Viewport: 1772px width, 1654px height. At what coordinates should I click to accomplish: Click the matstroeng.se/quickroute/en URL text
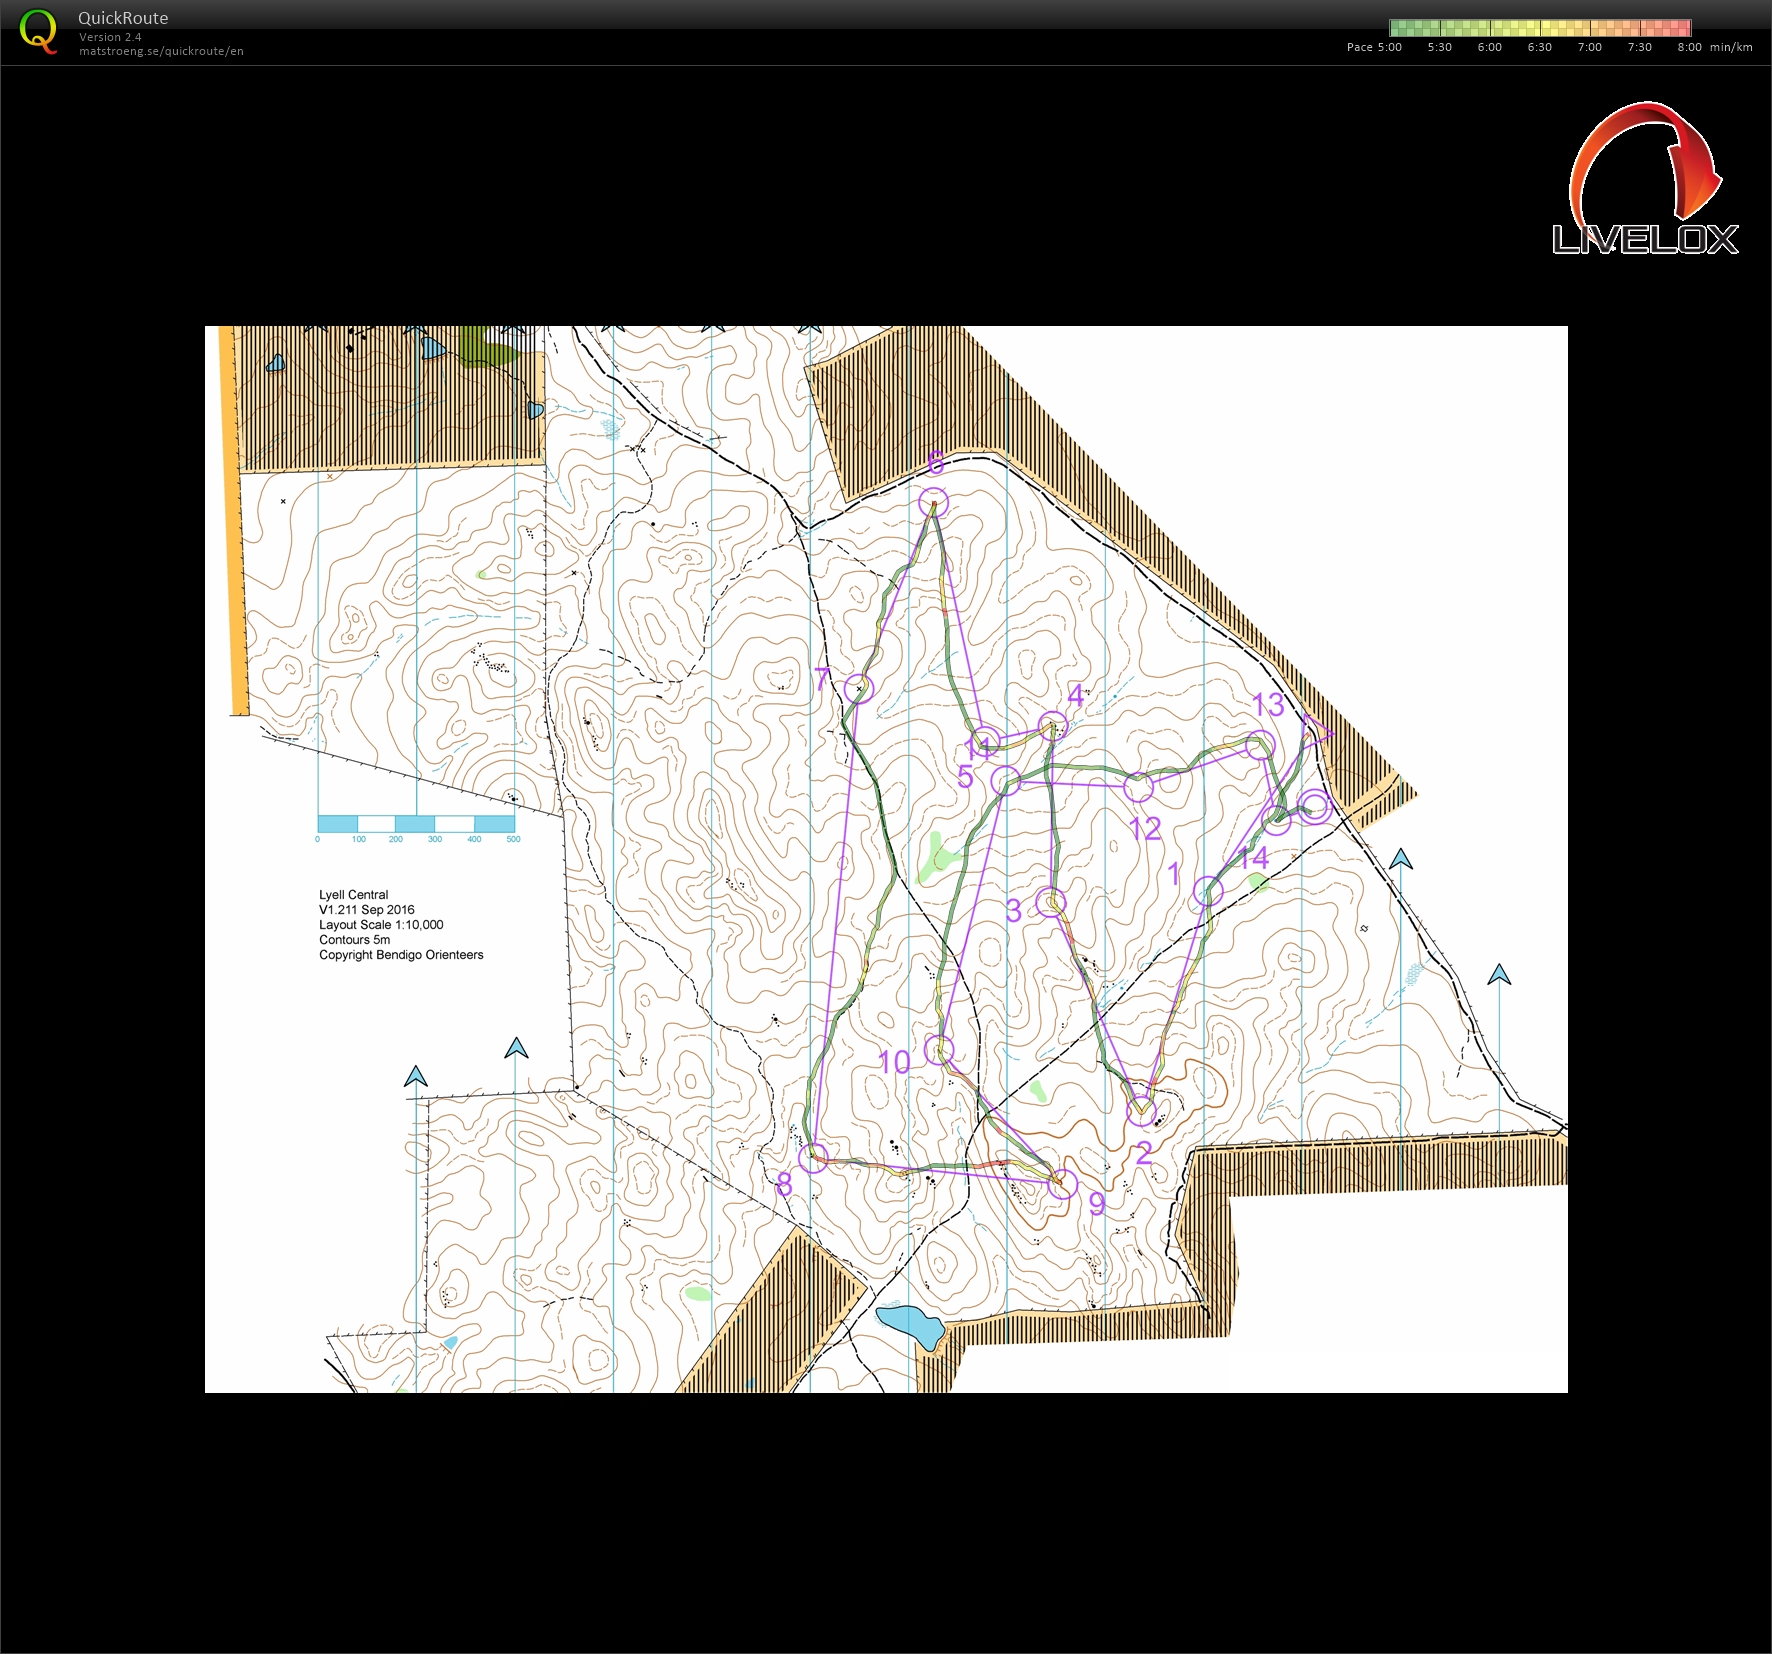coord(161,51)
